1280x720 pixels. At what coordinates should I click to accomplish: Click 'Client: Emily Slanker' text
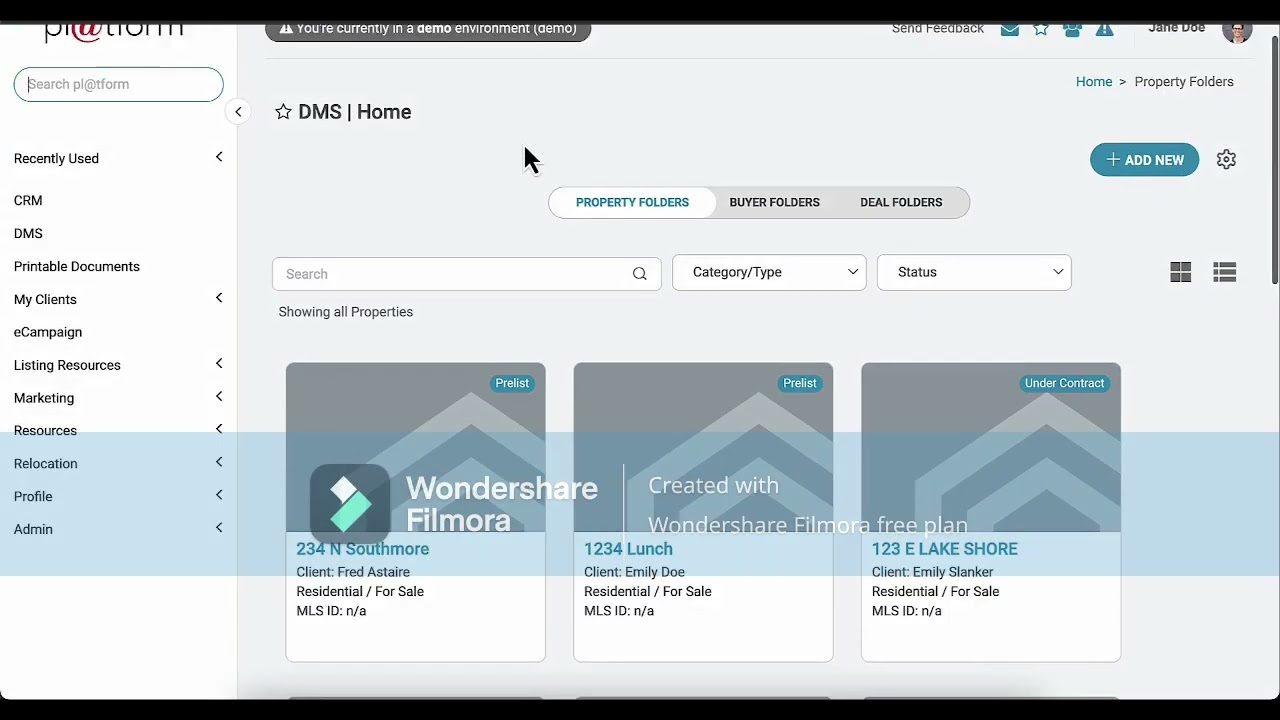tap(932, 572)
